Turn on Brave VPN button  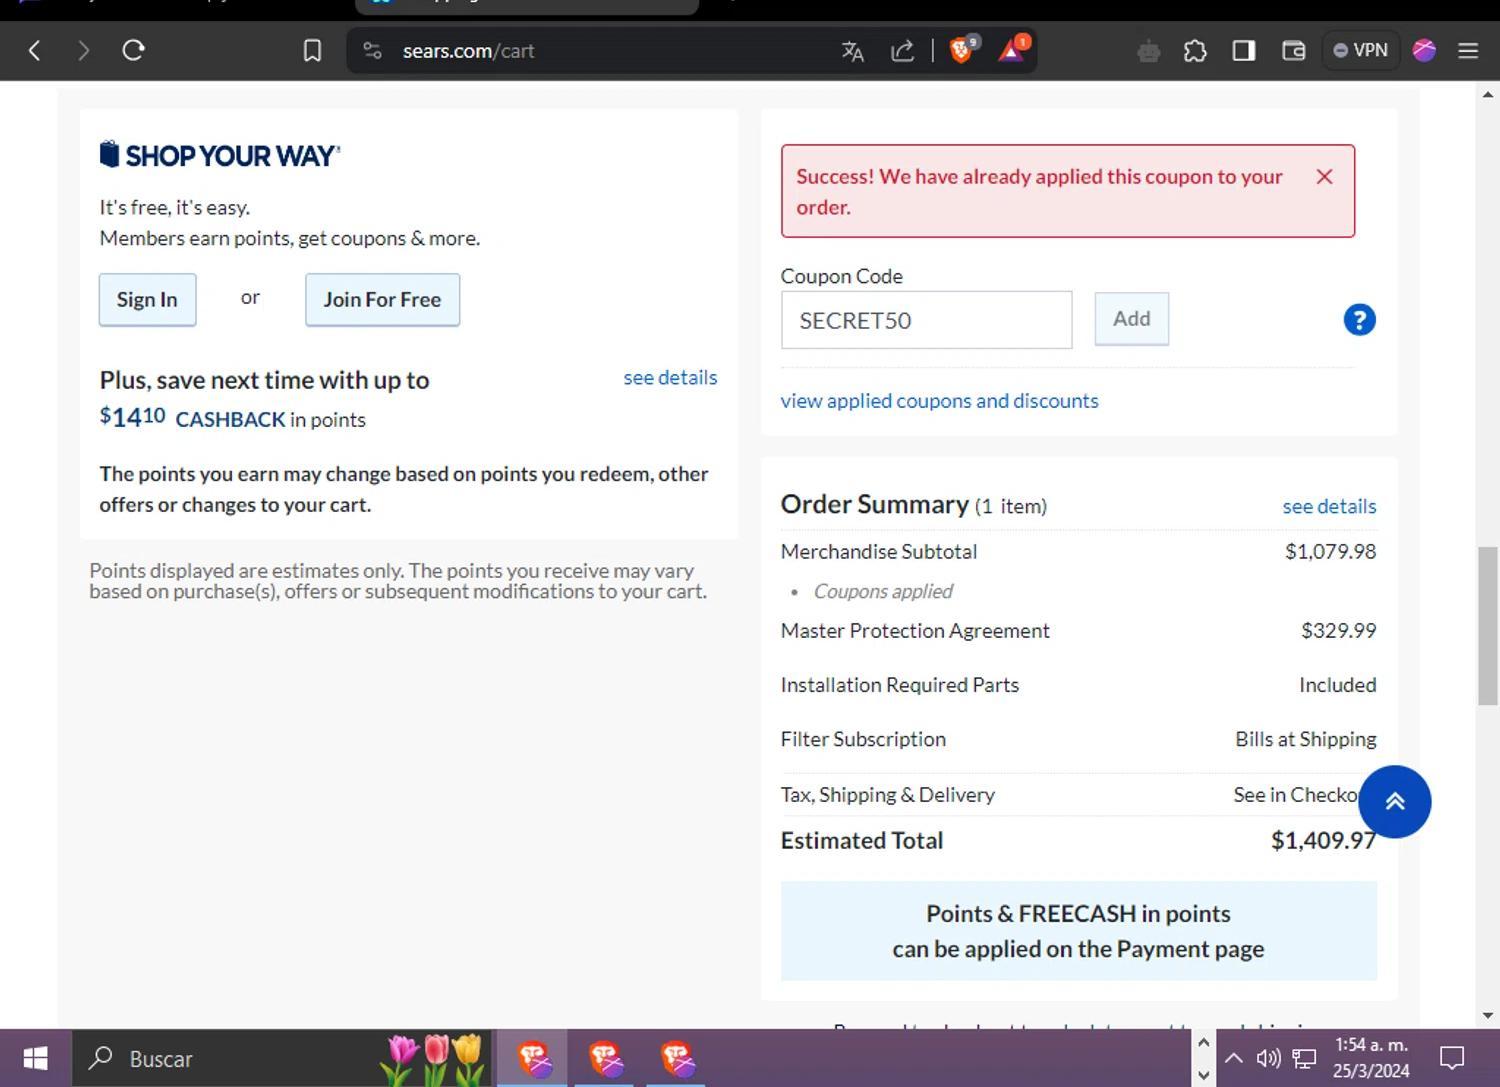click(1360, 50)
